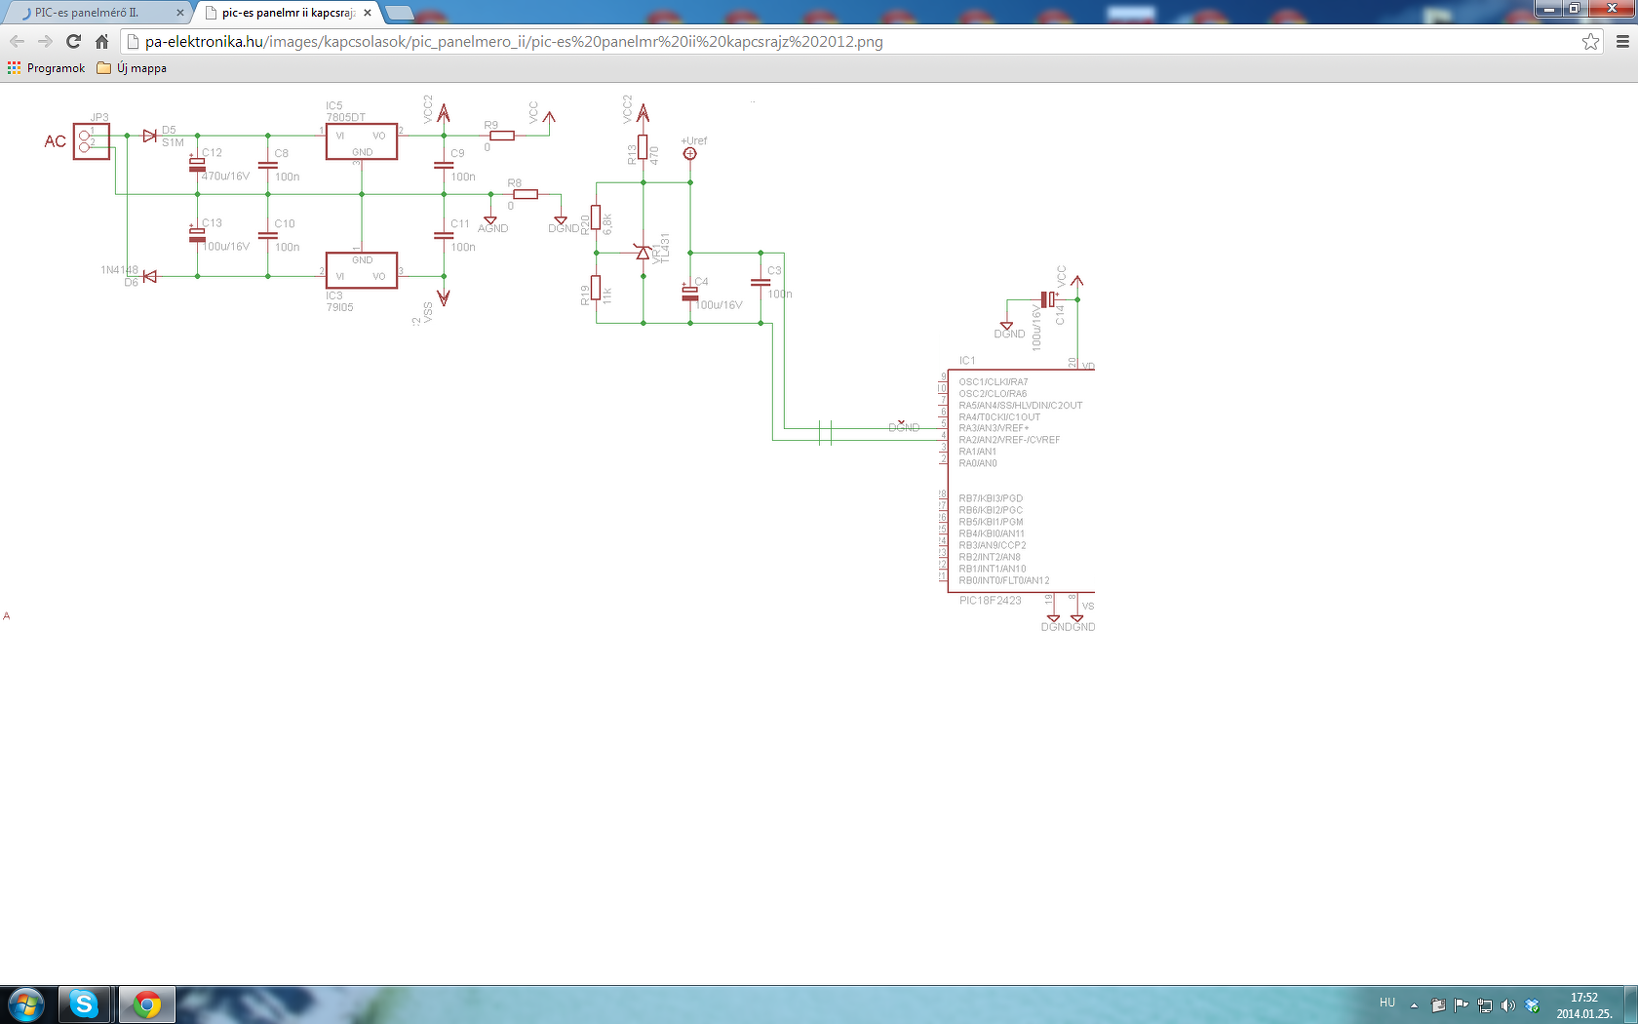1638x1024 pixels.
Task: Show hidden system tray icons
Action: coord(1414,1005)
